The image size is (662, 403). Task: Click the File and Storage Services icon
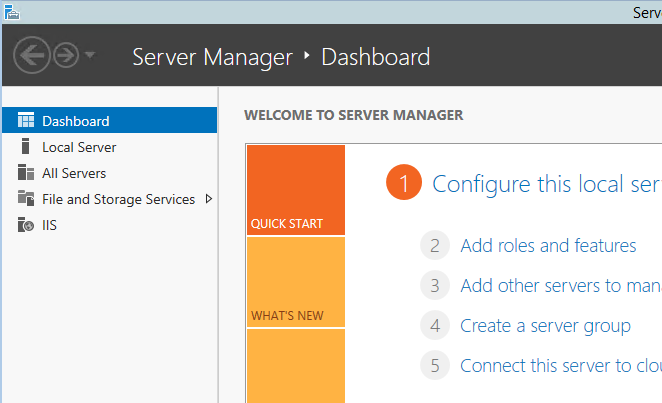26,198
